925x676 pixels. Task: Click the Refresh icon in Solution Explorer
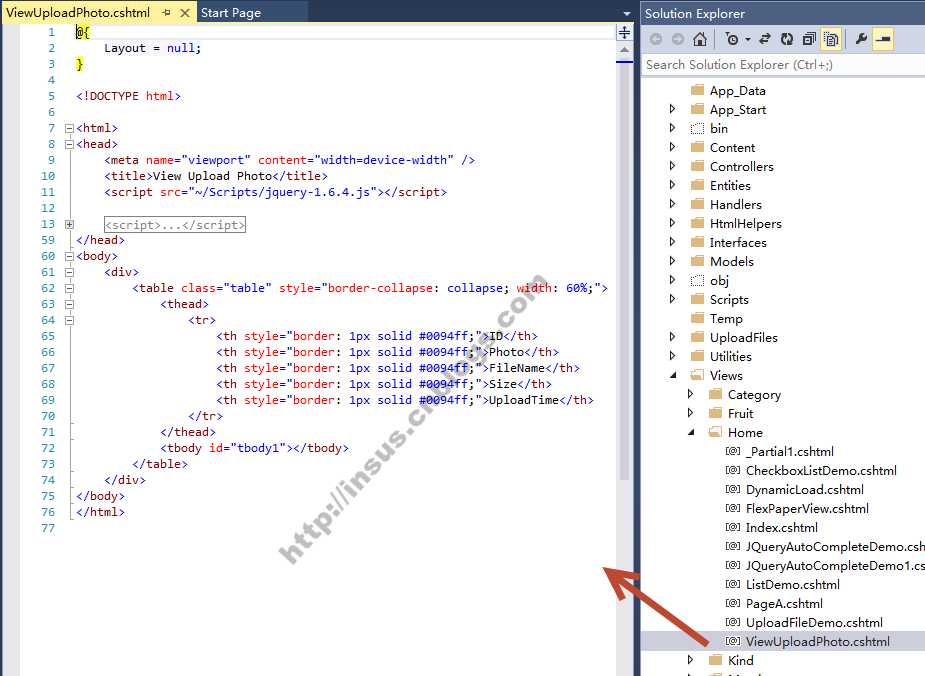(786, 40)
